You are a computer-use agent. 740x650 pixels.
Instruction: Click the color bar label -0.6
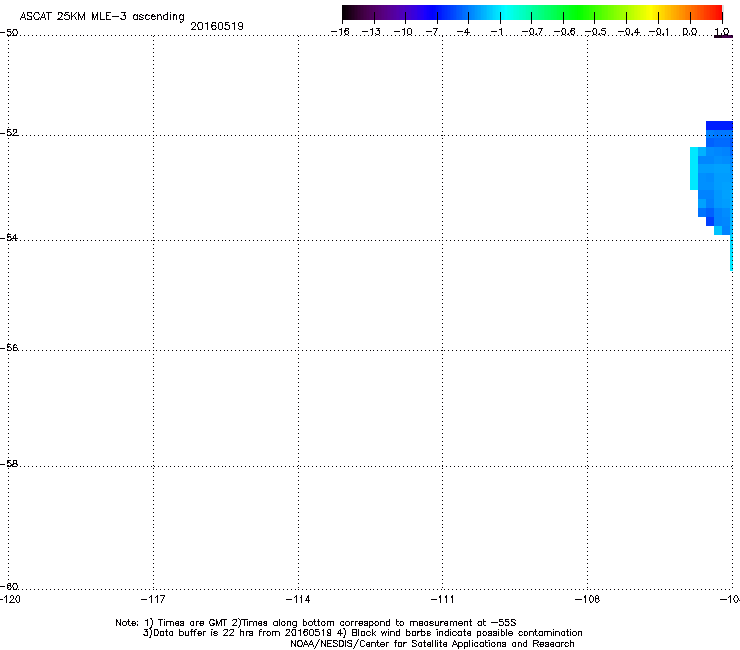click(564, 32)
